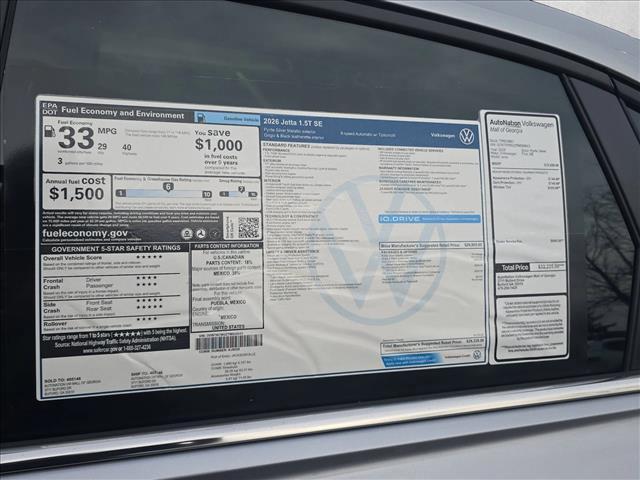
Task: Click the Total Price box on the dealer addendum
Action: [x=531, y=267]
